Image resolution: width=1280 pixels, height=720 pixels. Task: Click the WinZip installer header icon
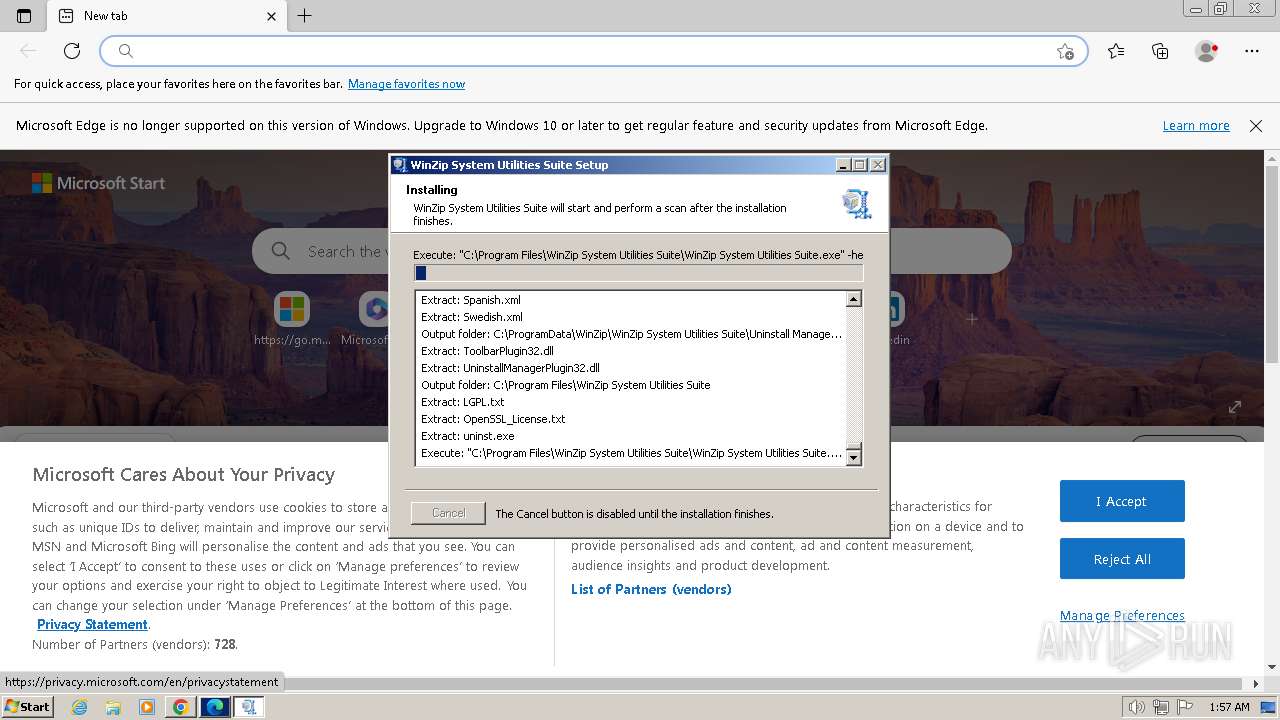tap(857, 203)
